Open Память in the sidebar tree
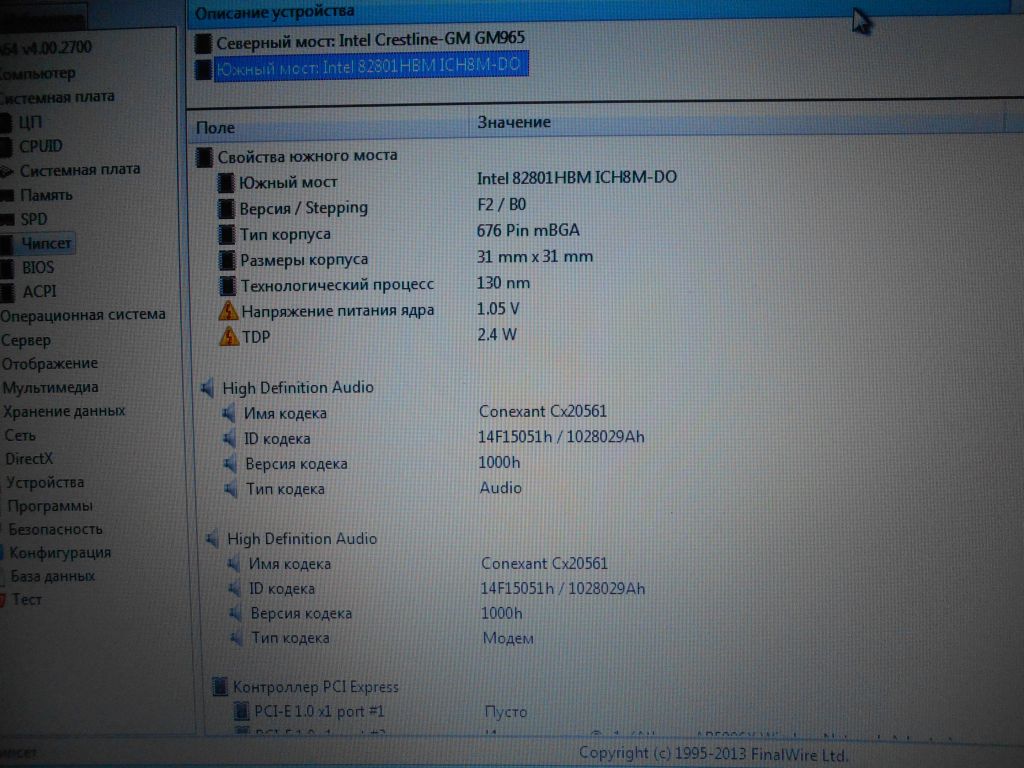This screenshot has height=768, width=1024. point(46,195)
